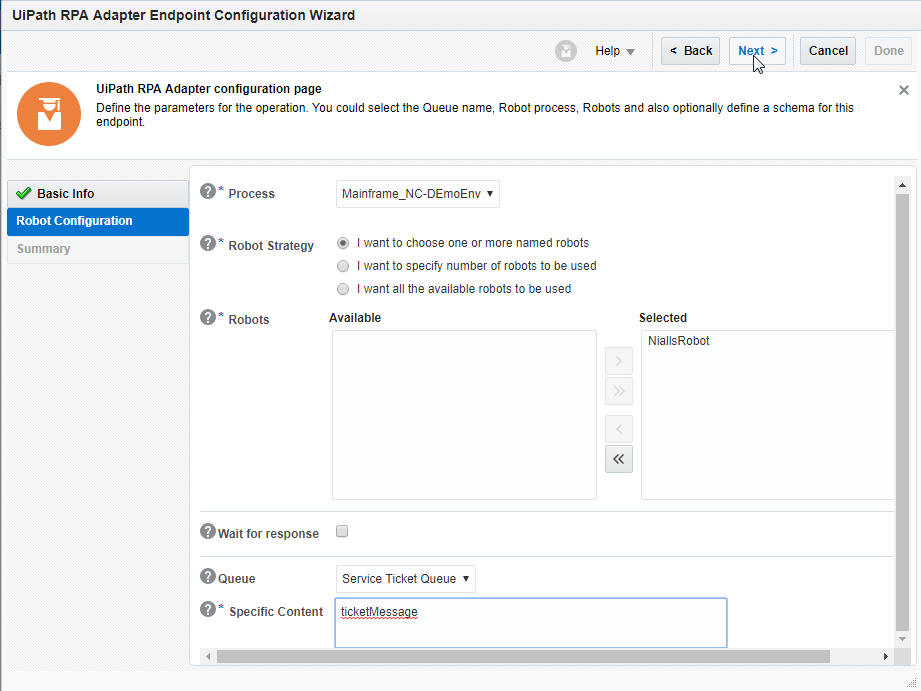Open the Help dropdown menu
921x691 pixels.
pyautogui.click(x=614, y=51)
